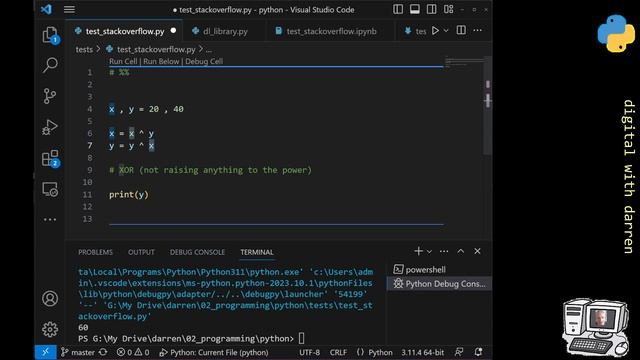Change file encoding UTF-8
This screenshot has width=640, height=360.
309,352
